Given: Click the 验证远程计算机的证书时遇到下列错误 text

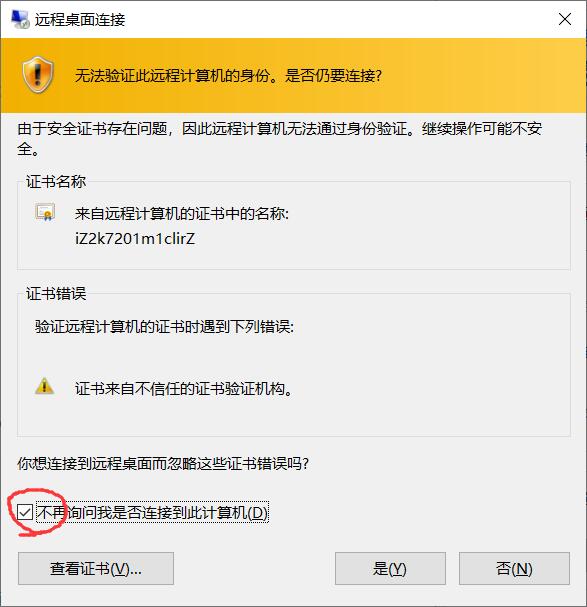Looking at the screenshot, I should pos(164,326).
